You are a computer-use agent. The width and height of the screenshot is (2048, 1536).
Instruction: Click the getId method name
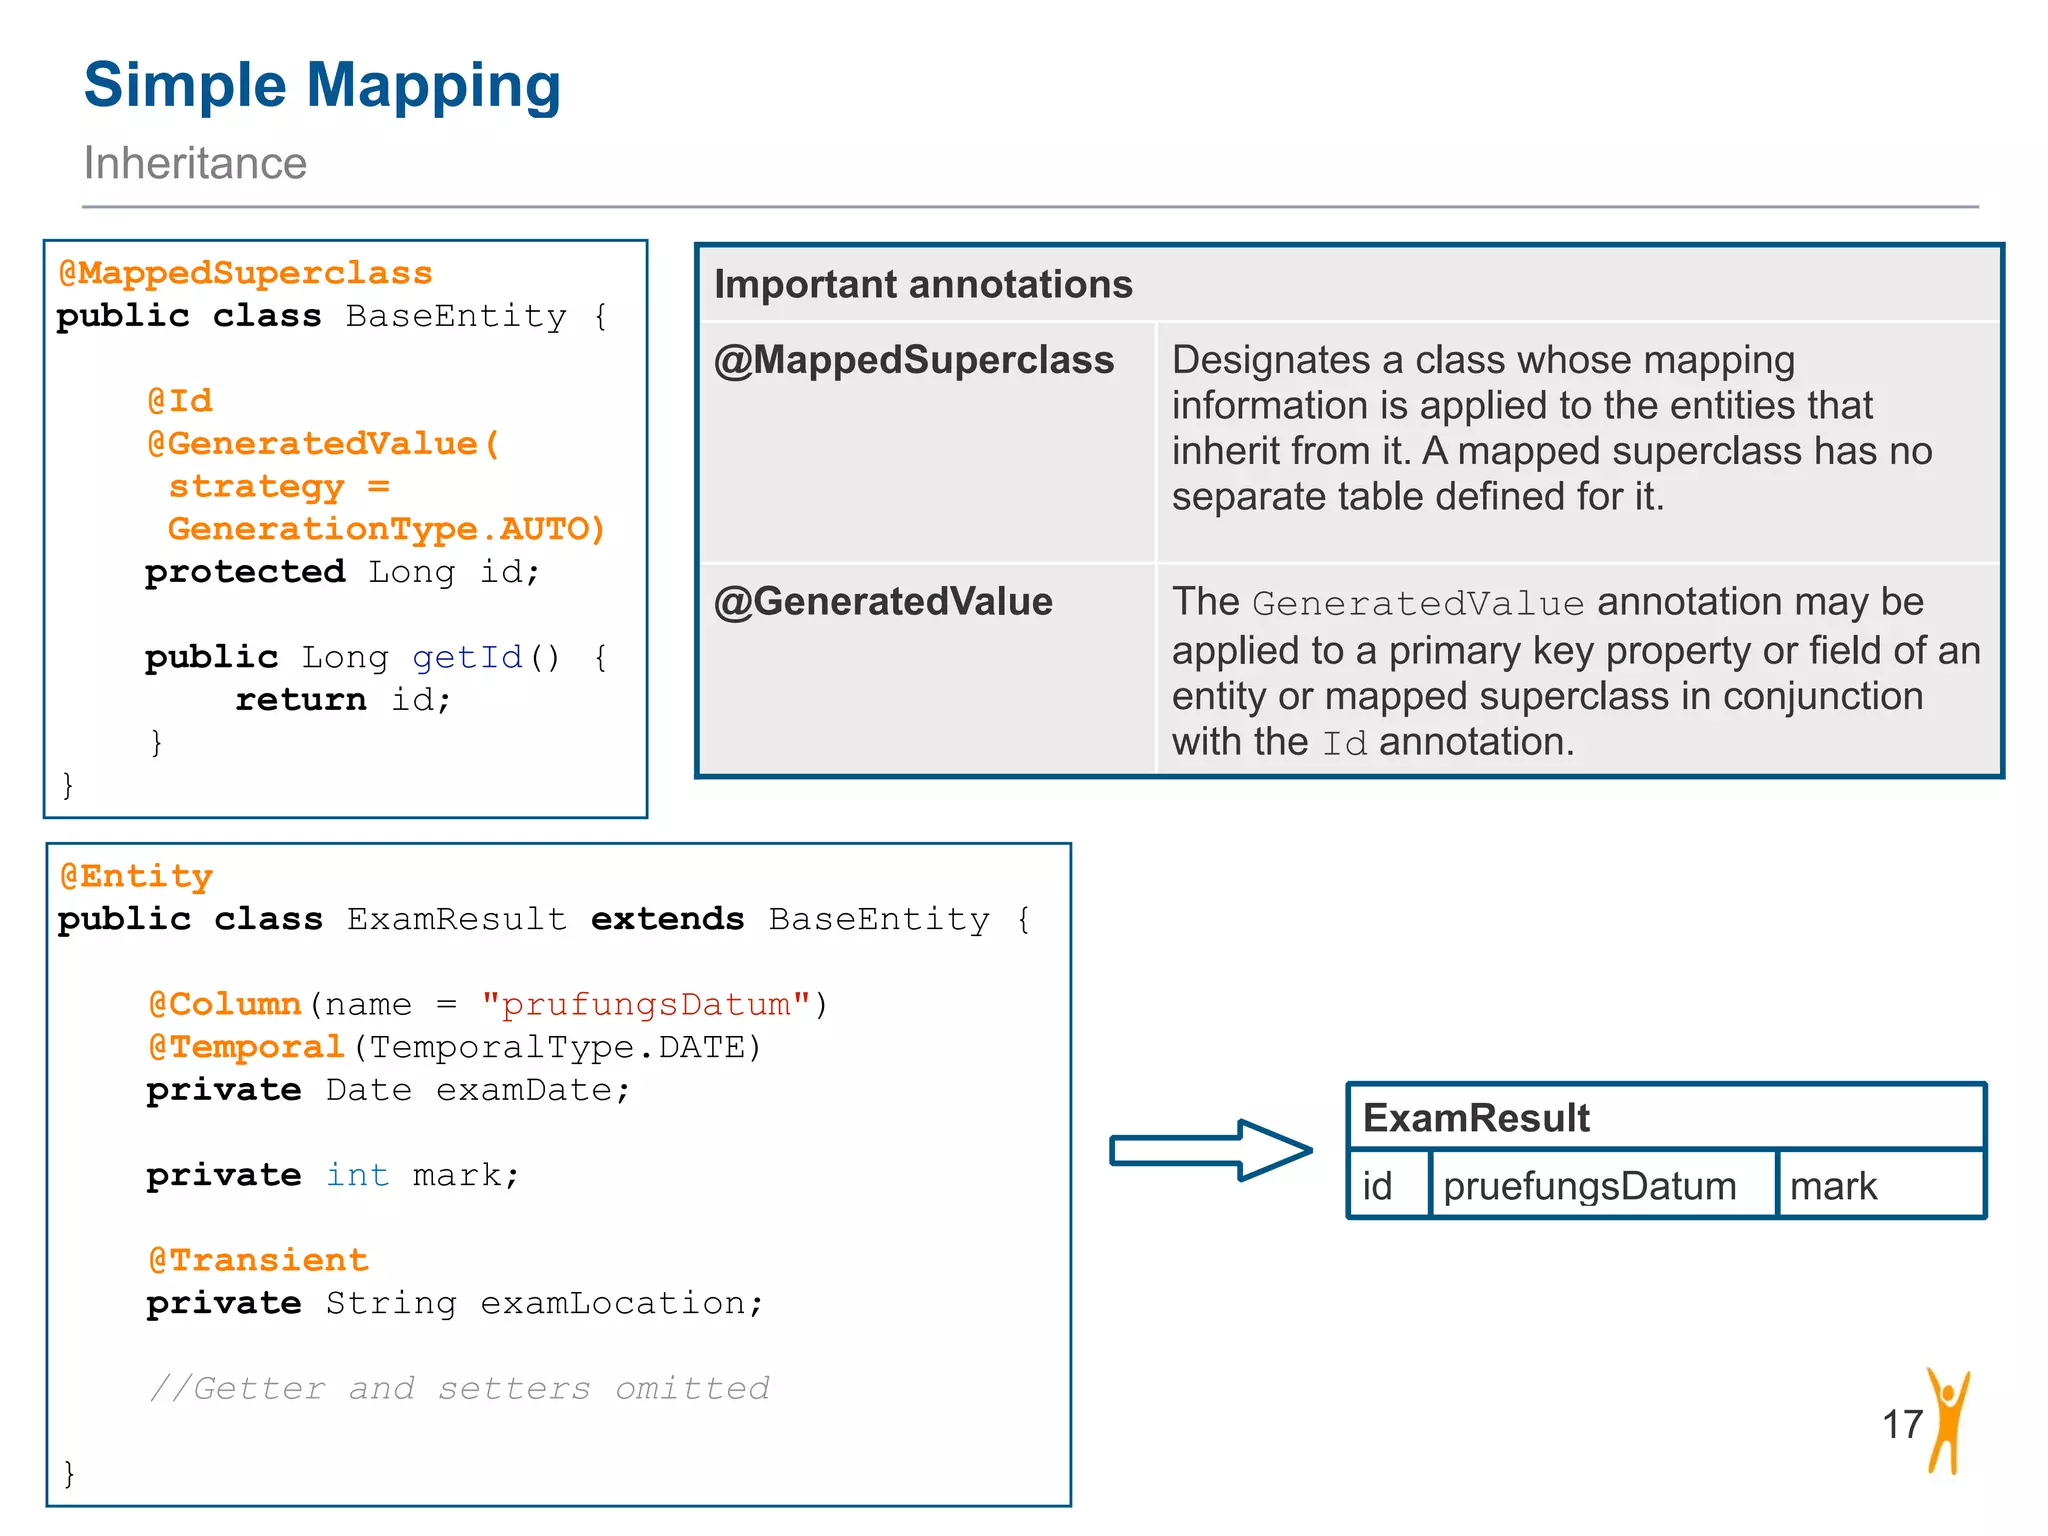[467, 657]
